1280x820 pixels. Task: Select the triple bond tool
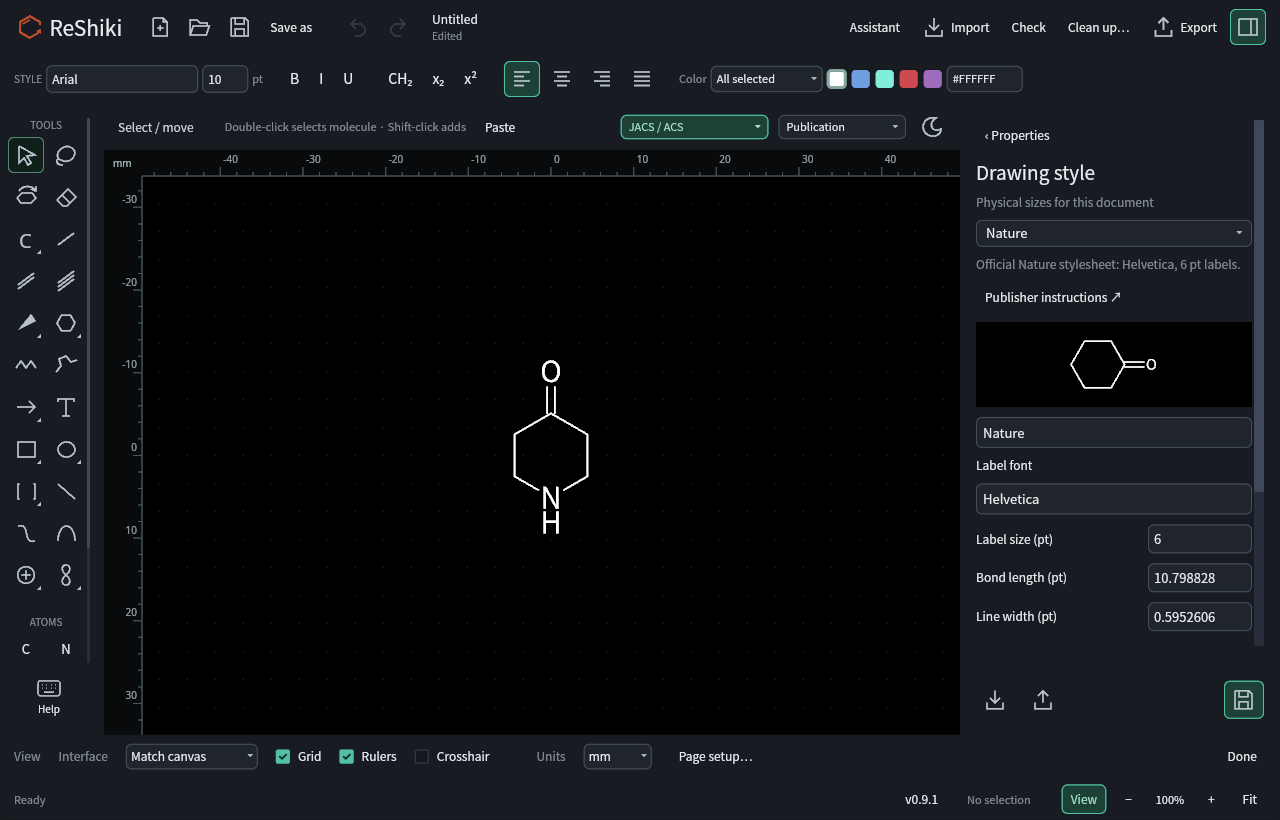point(66,281)
